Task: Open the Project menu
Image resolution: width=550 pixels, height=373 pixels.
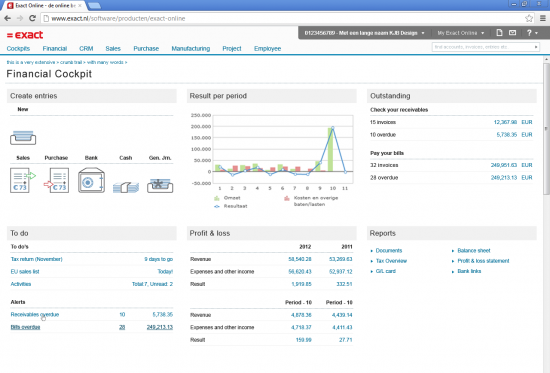Action: 232,48
